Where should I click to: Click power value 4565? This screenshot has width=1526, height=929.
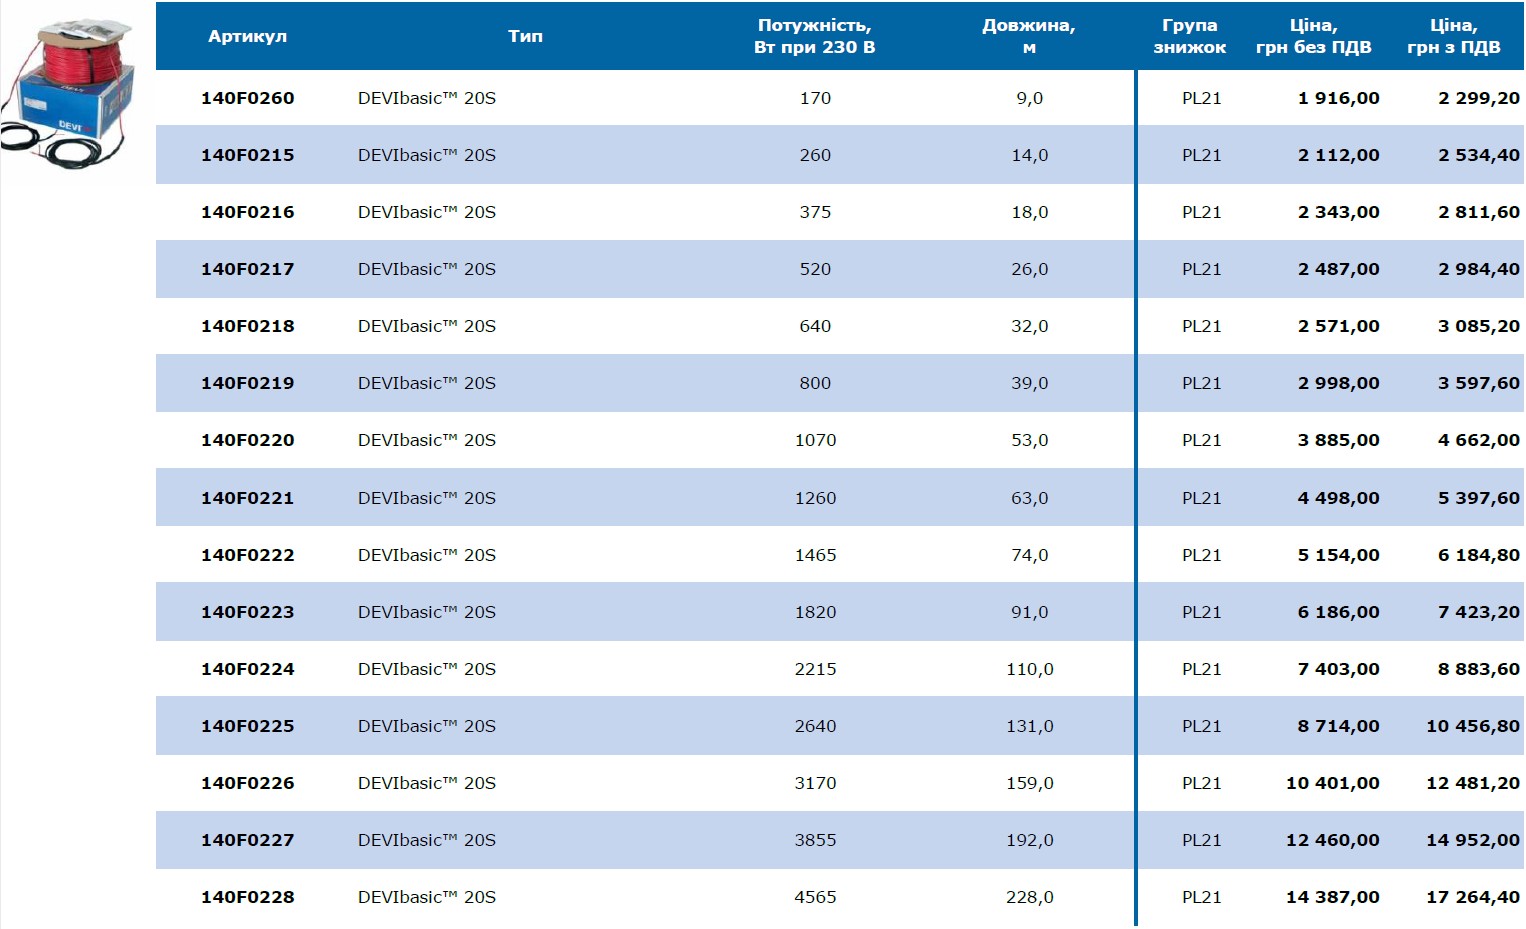pos(815,897)
